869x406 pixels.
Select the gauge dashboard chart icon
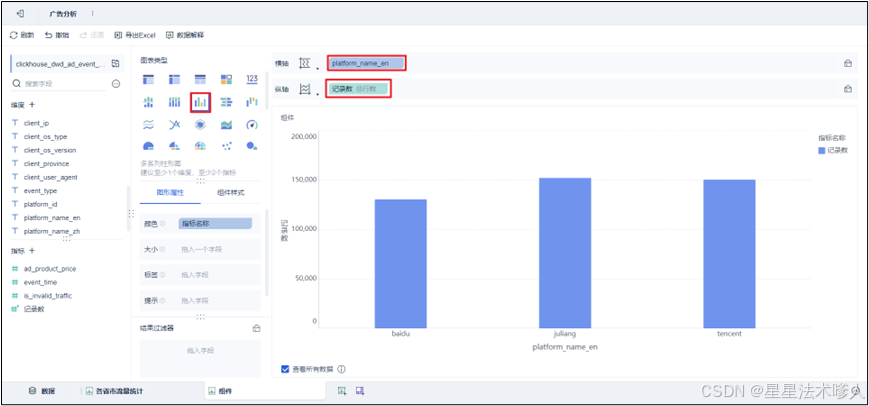(252, 125)
